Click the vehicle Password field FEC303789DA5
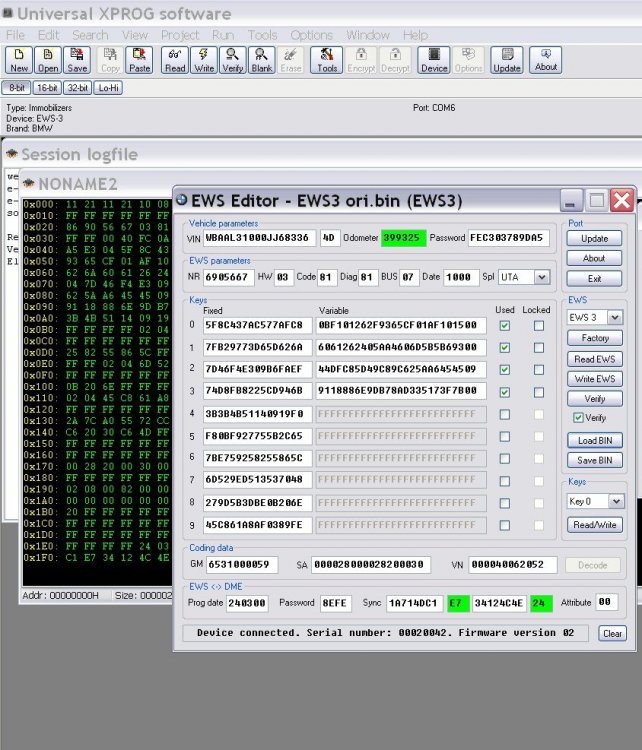The width and height of the screenshot is (642, 750). tap(509, 238)
